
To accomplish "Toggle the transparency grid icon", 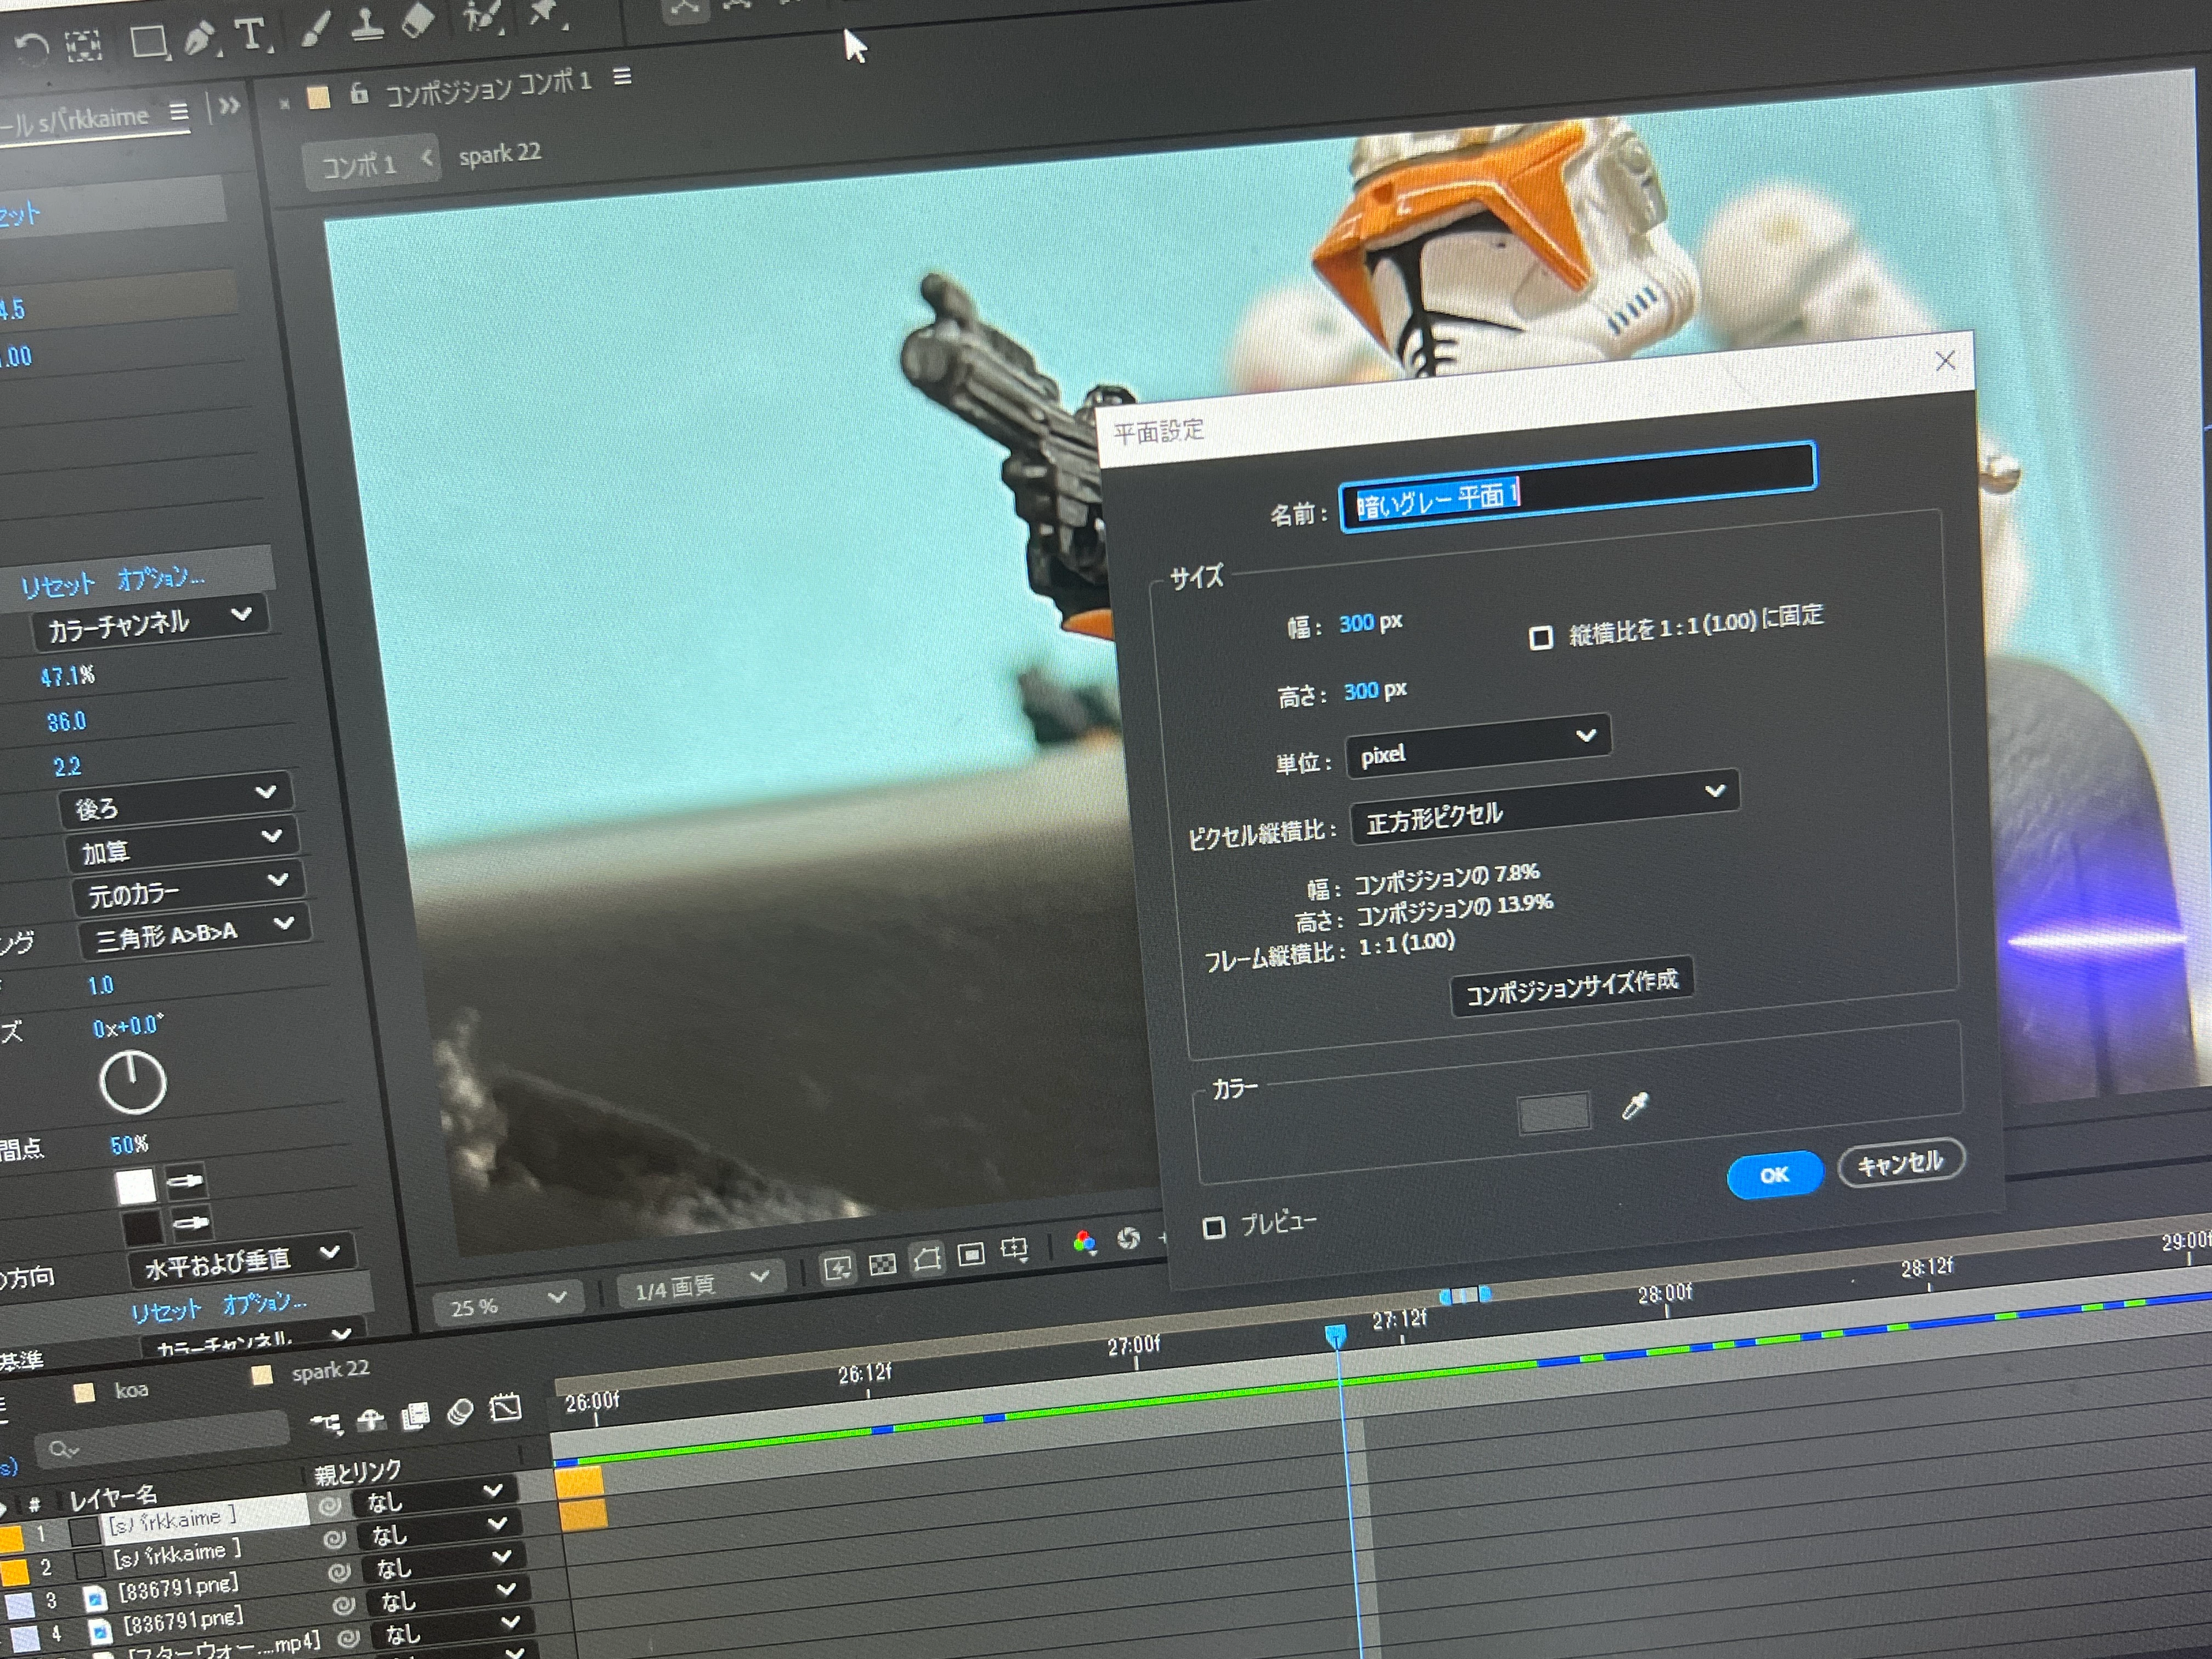I will pos(883,1264).
